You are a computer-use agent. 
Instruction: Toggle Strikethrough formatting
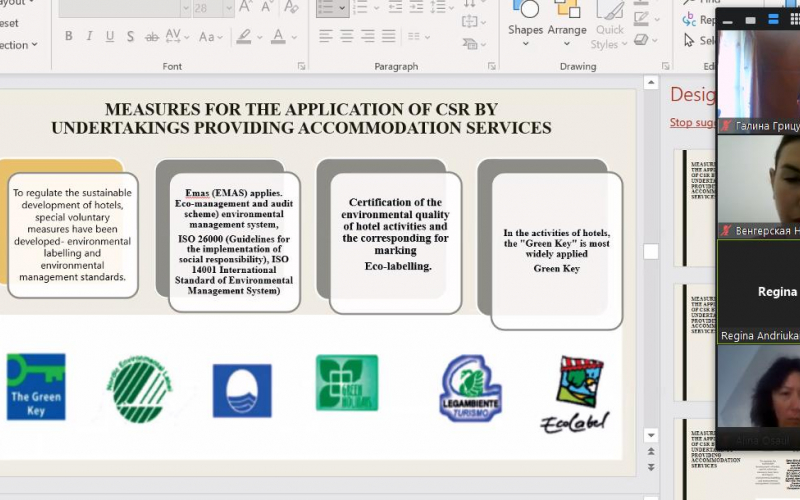click(152, 37)
